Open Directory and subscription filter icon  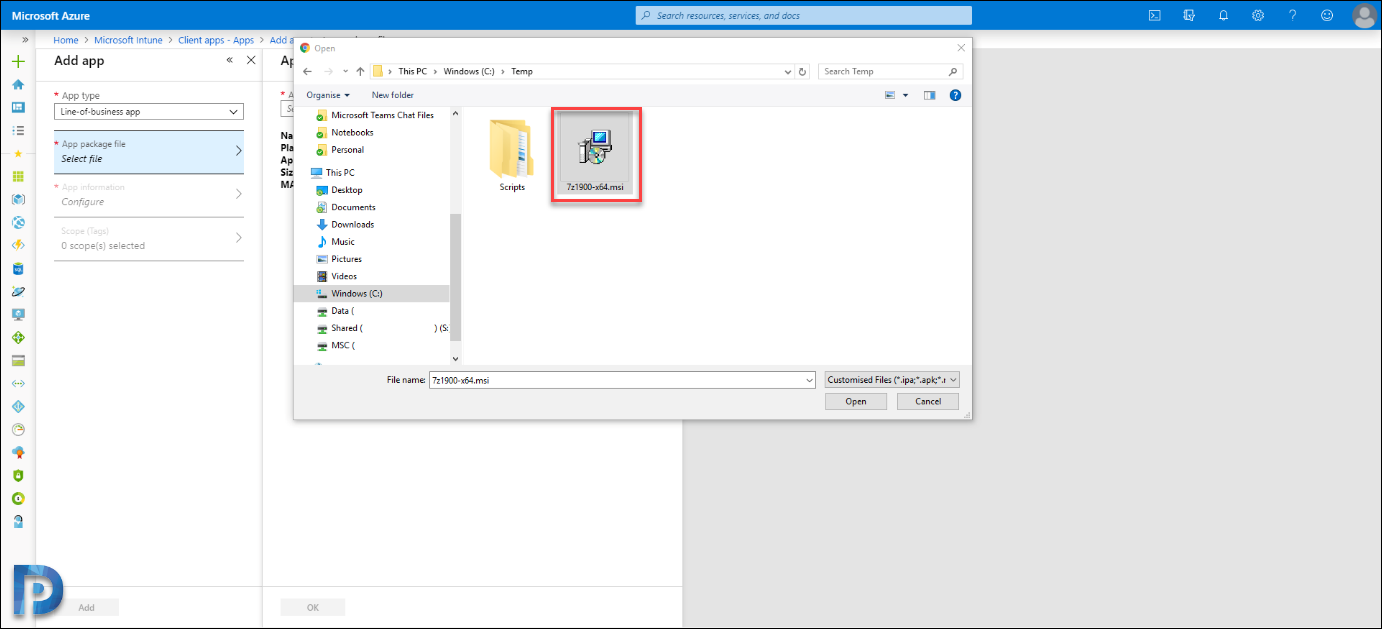click(x=1189, y=15)
